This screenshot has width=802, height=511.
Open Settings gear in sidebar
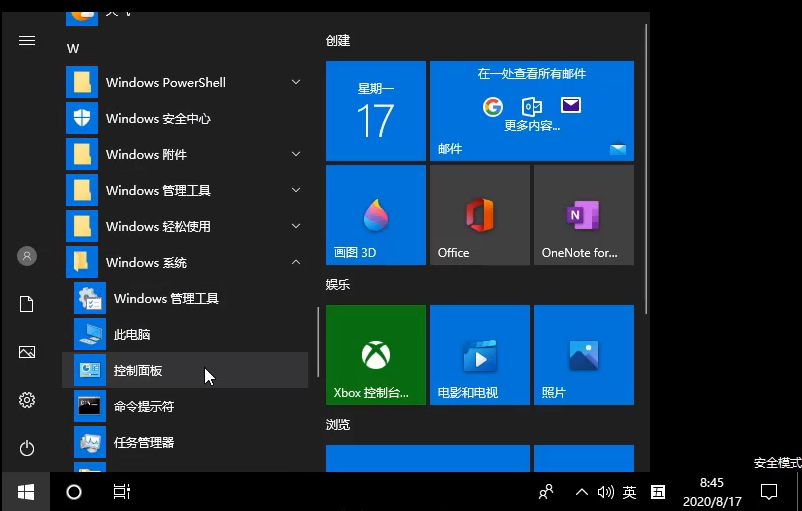point(27,400)
